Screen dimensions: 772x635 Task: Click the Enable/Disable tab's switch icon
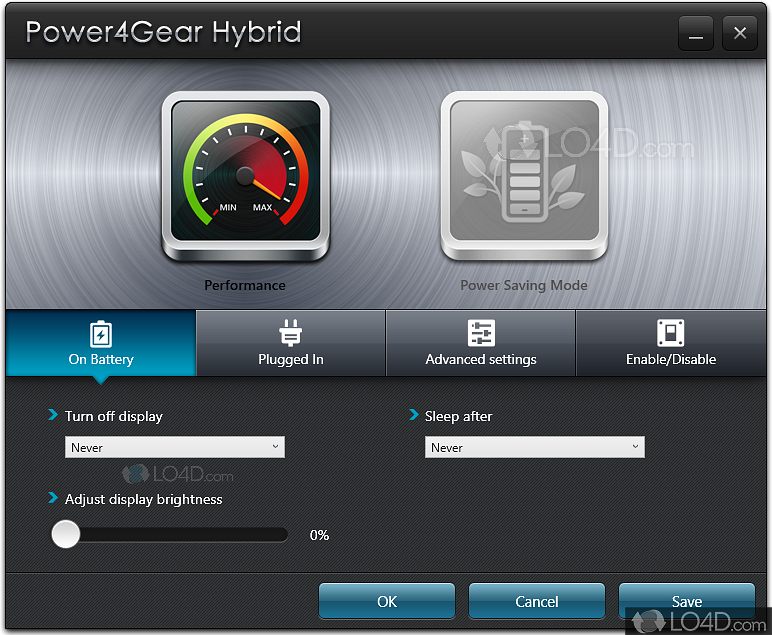671,333
